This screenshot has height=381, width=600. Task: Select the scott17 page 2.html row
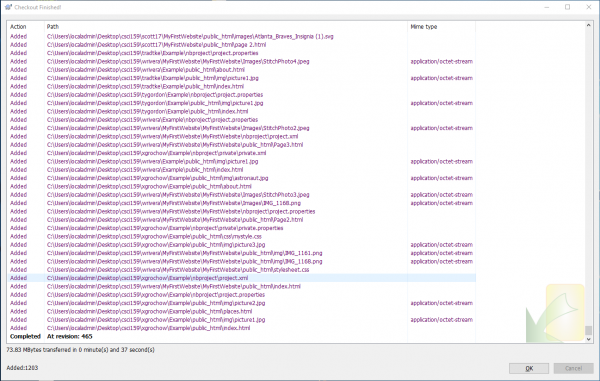pos(242,45)
